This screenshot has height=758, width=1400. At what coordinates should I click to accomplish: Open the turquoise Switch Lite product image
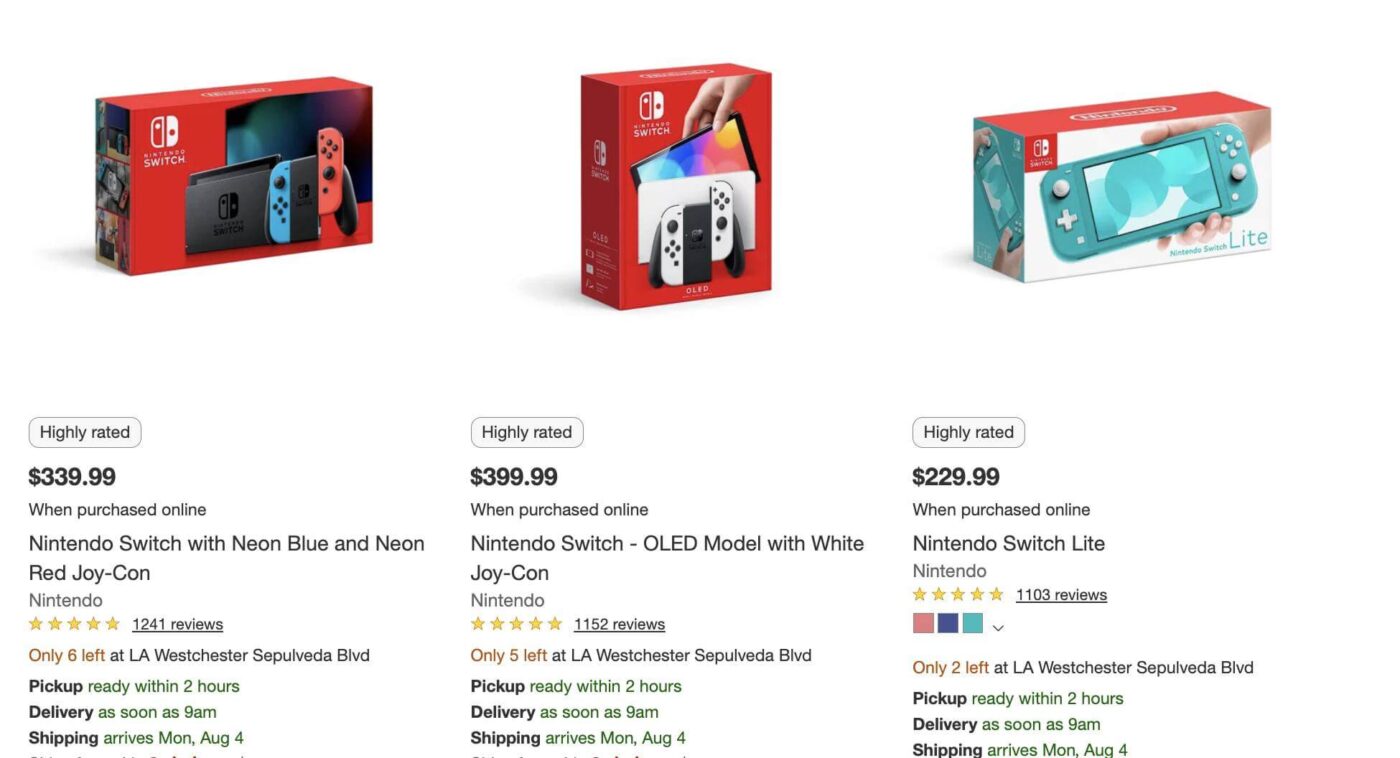tap(1120, 186)
